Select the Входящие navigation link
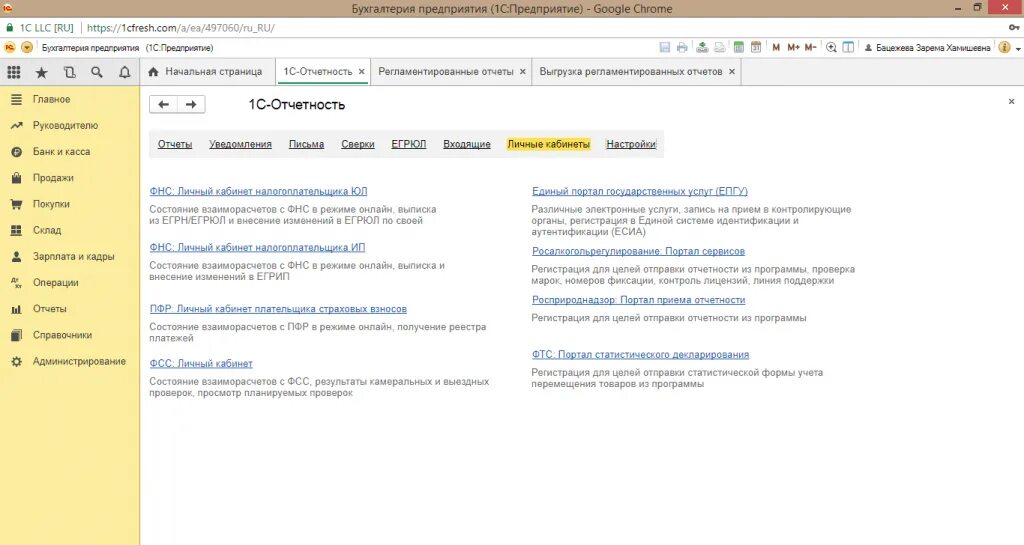Screen dimensions: 1024x545 [x=467, y=144]
